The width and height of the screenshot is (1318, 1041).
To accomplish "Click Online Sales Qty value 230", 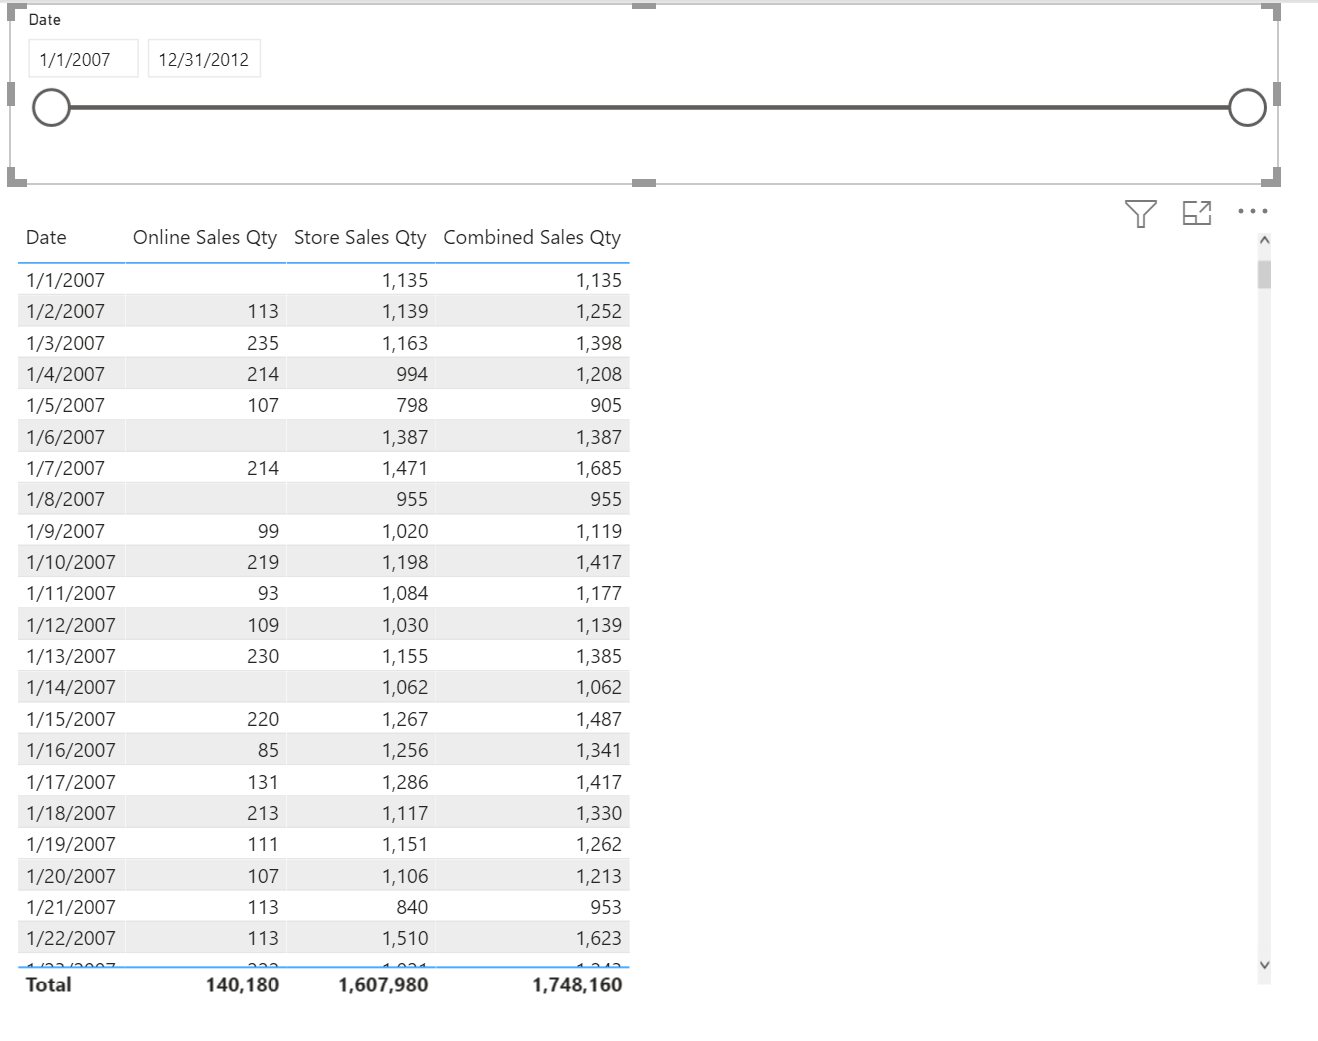I will [x=263, y=656].
